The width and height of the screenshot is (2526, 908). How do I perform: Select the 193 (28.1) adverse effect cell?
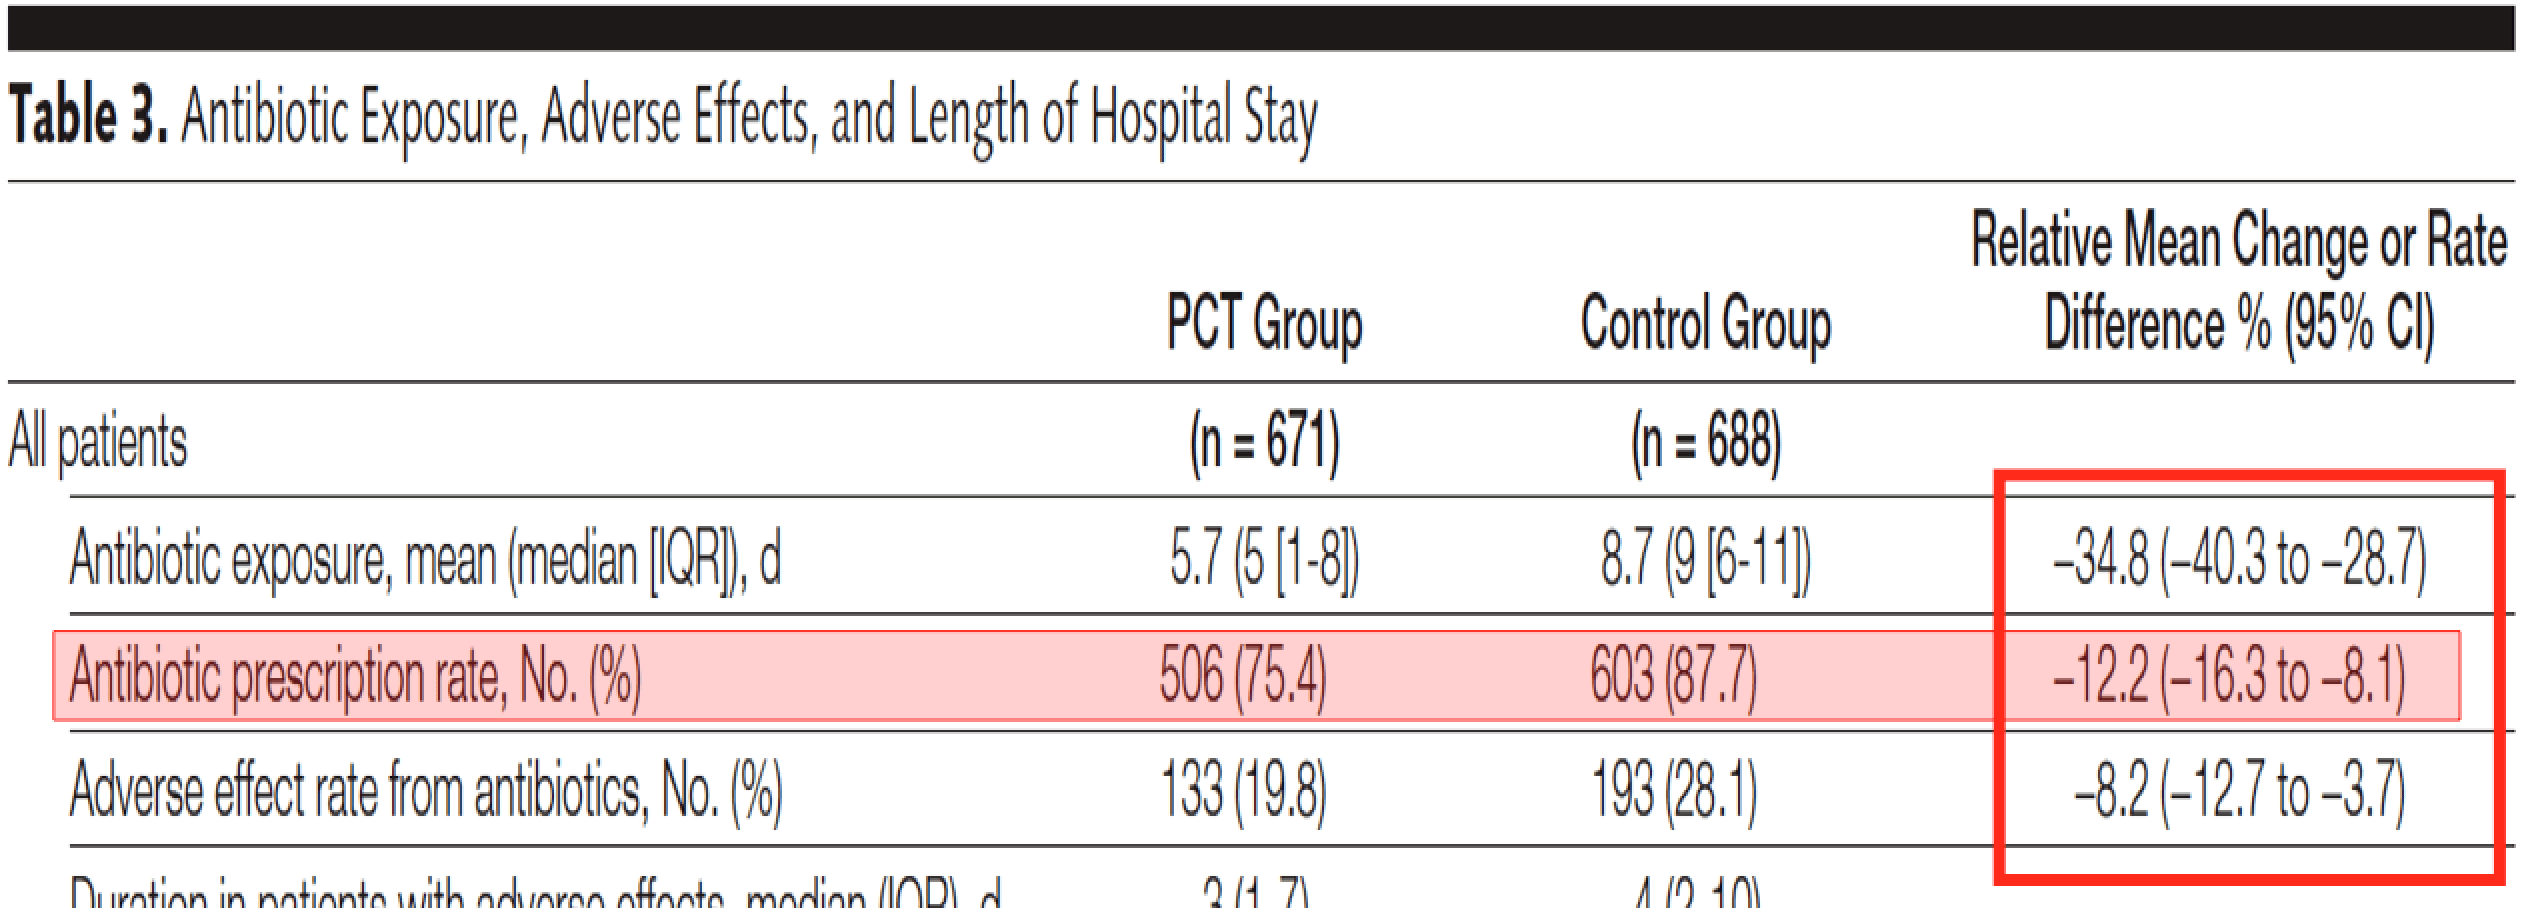click(x=1673, y=791)
